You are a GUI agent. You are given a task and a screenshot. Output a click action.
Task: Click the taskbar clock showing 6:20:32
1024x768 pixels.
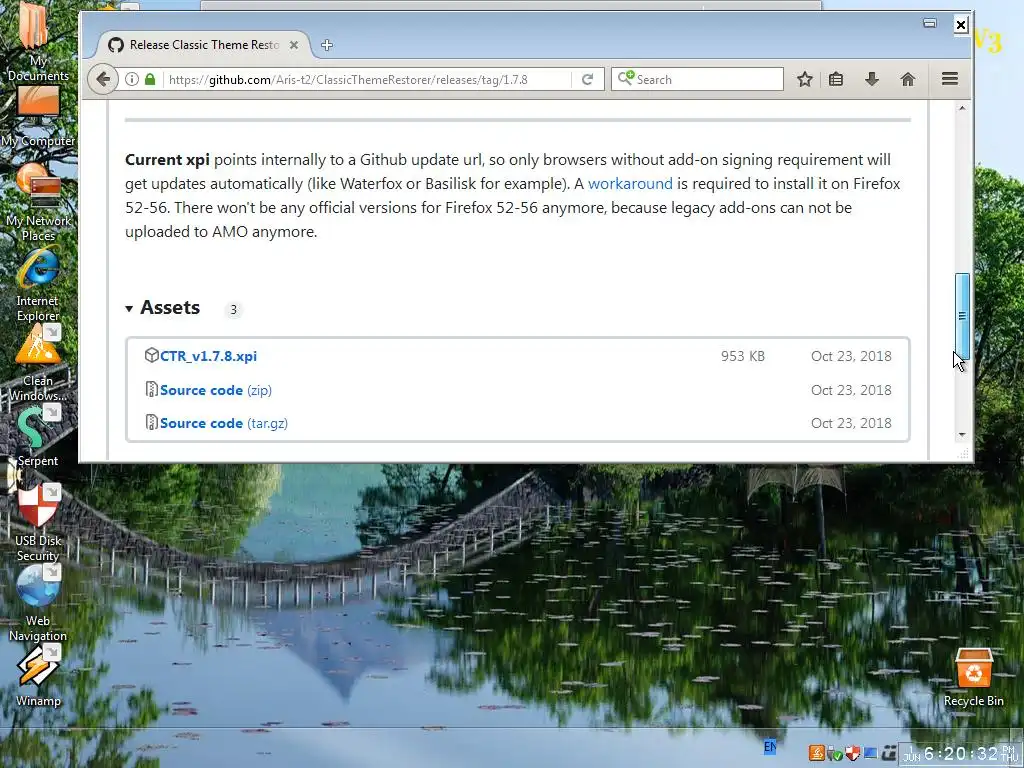(x=961, y=754)
